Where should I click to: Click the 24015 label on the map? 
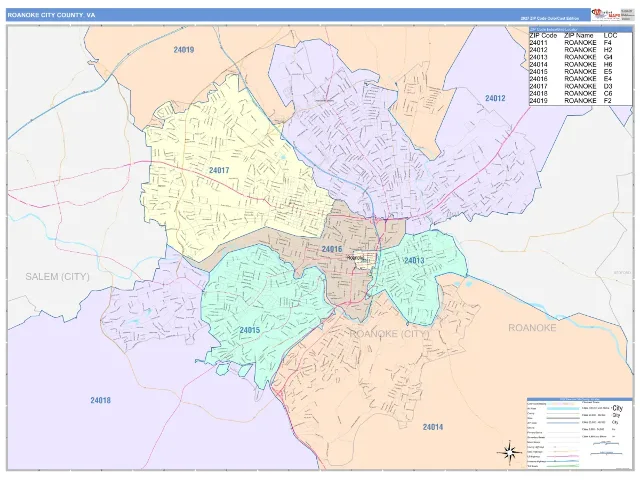pos(250,330)
